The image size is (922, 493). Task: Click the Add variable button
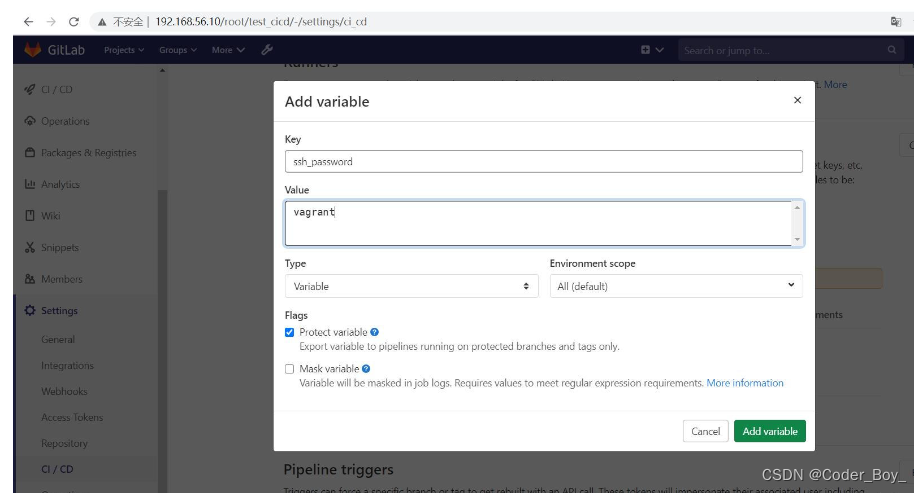tap(770, 431)
